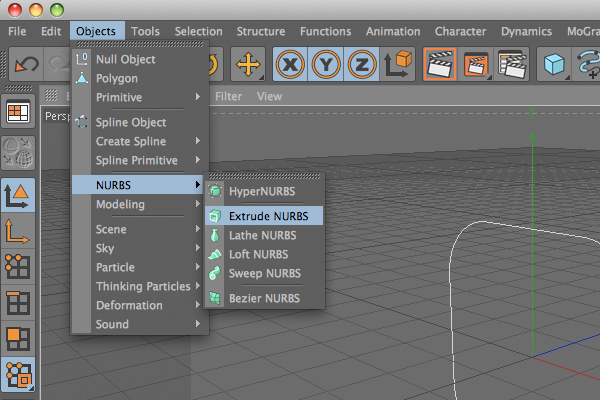
Task: Click the green zoom window button
Action: [57, 10]
